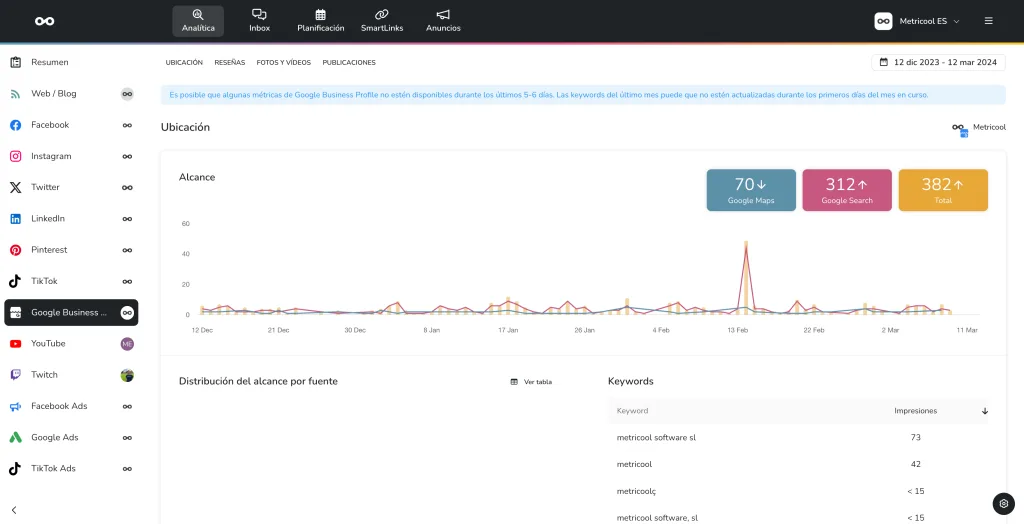The width and height of the screenshot is (1024, 524).
Task: Click Ver tabla button
Action: (531, 382)
